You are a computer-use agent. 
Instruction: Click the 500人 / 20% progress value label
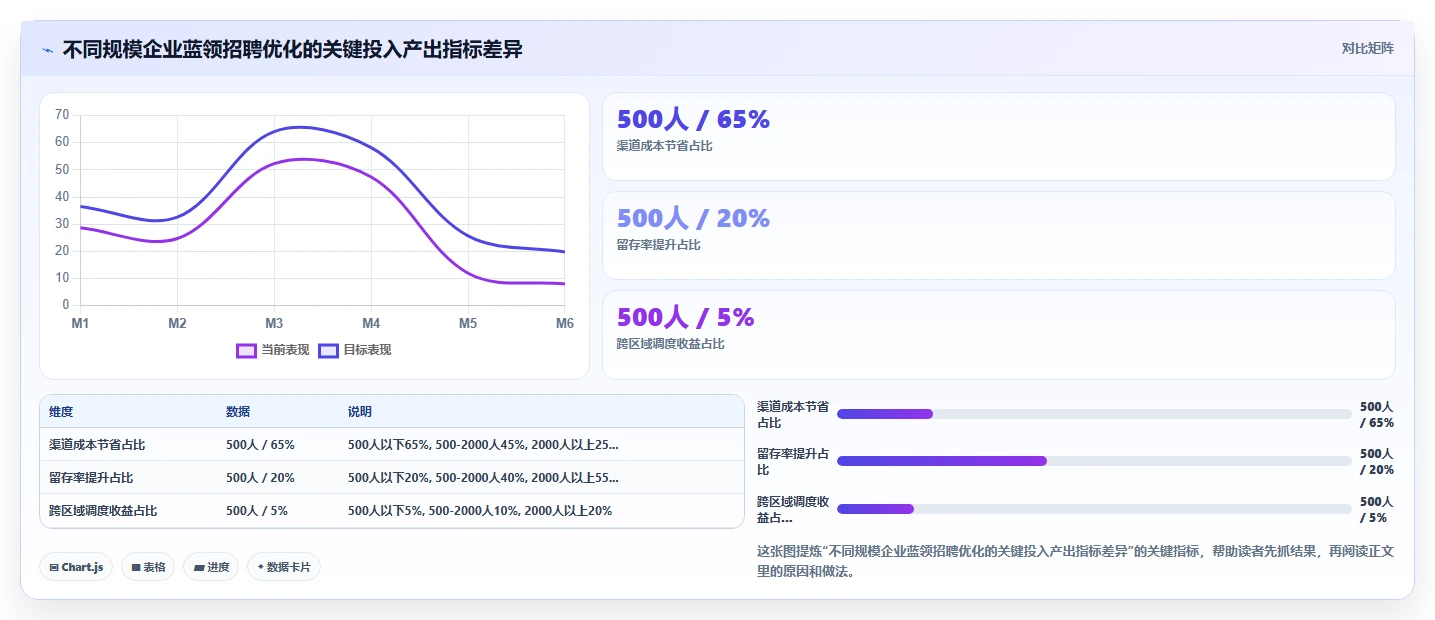(1377, 462)
